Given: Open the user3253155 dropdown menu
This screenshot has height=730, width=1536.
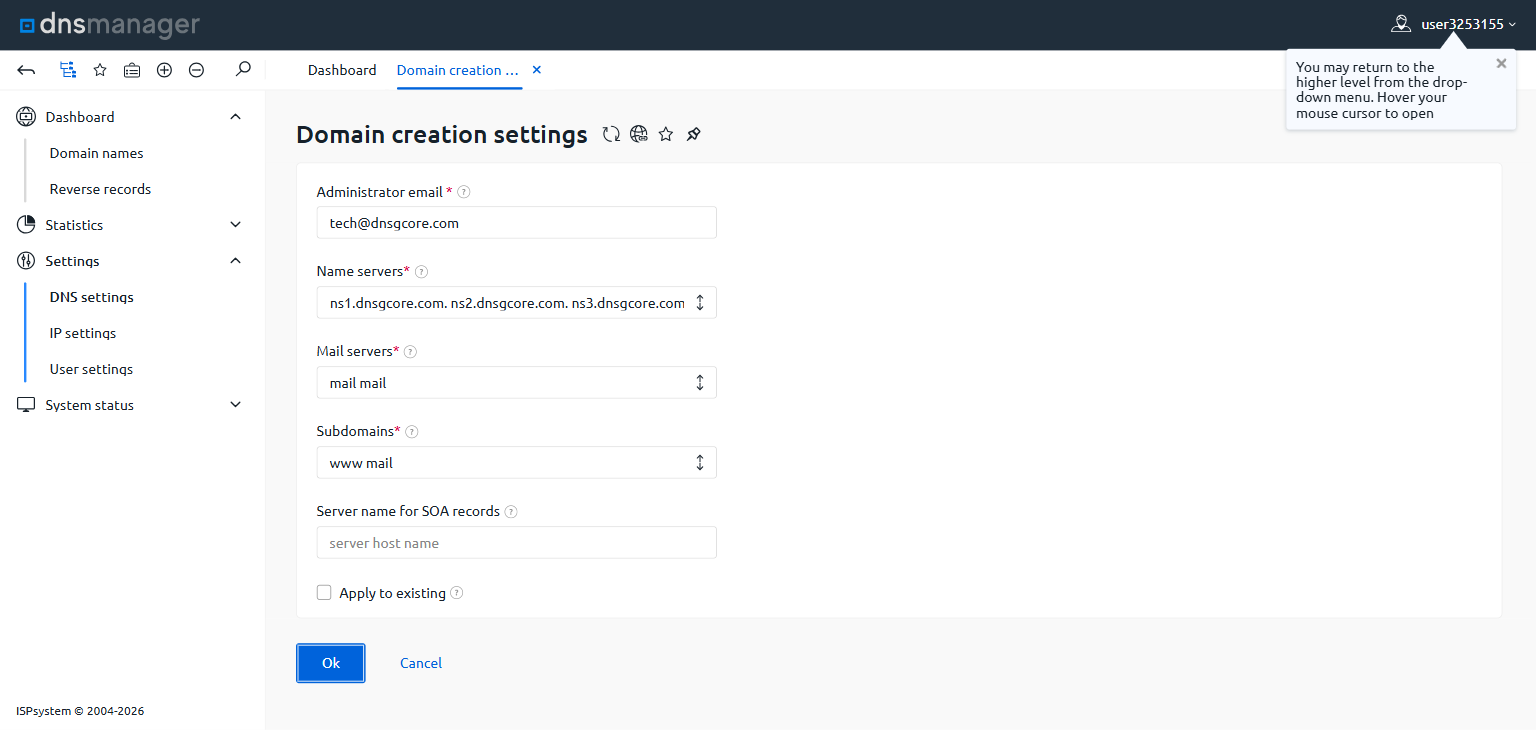Looking at the screenshot, I should coord(1469,24).
